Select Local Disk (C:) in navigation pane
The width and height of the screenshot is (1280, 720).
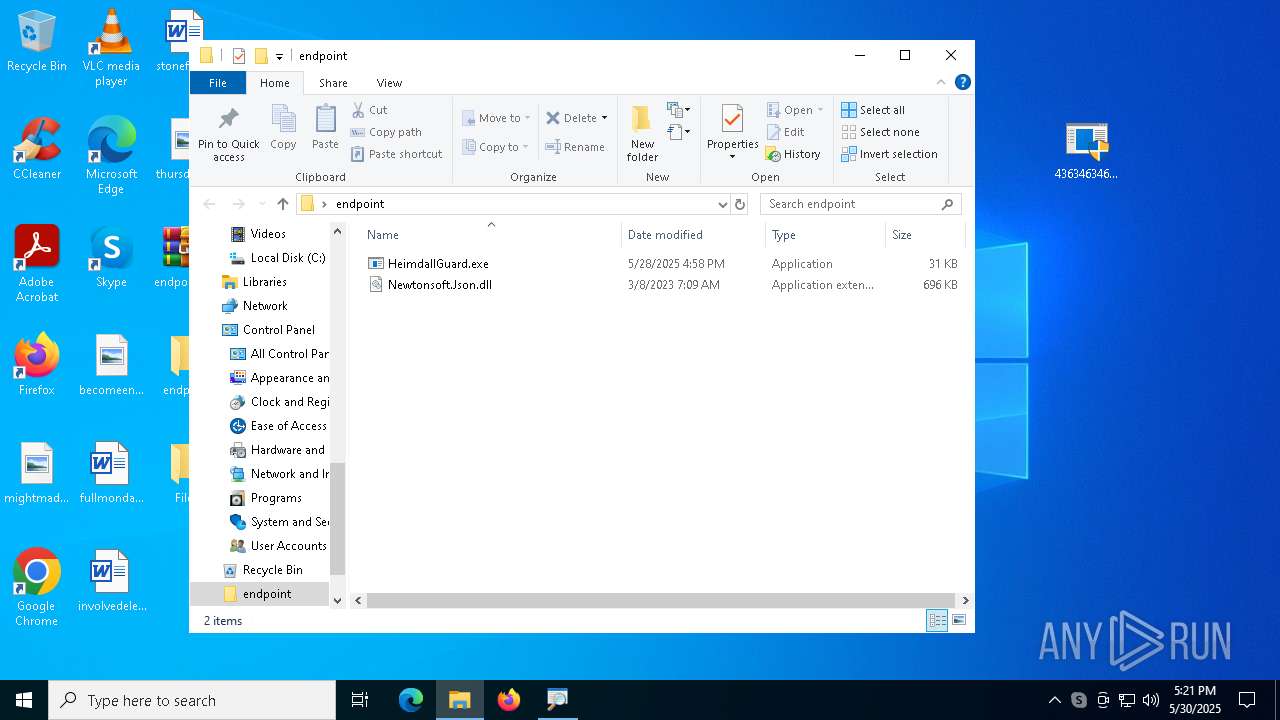point(288,258)
